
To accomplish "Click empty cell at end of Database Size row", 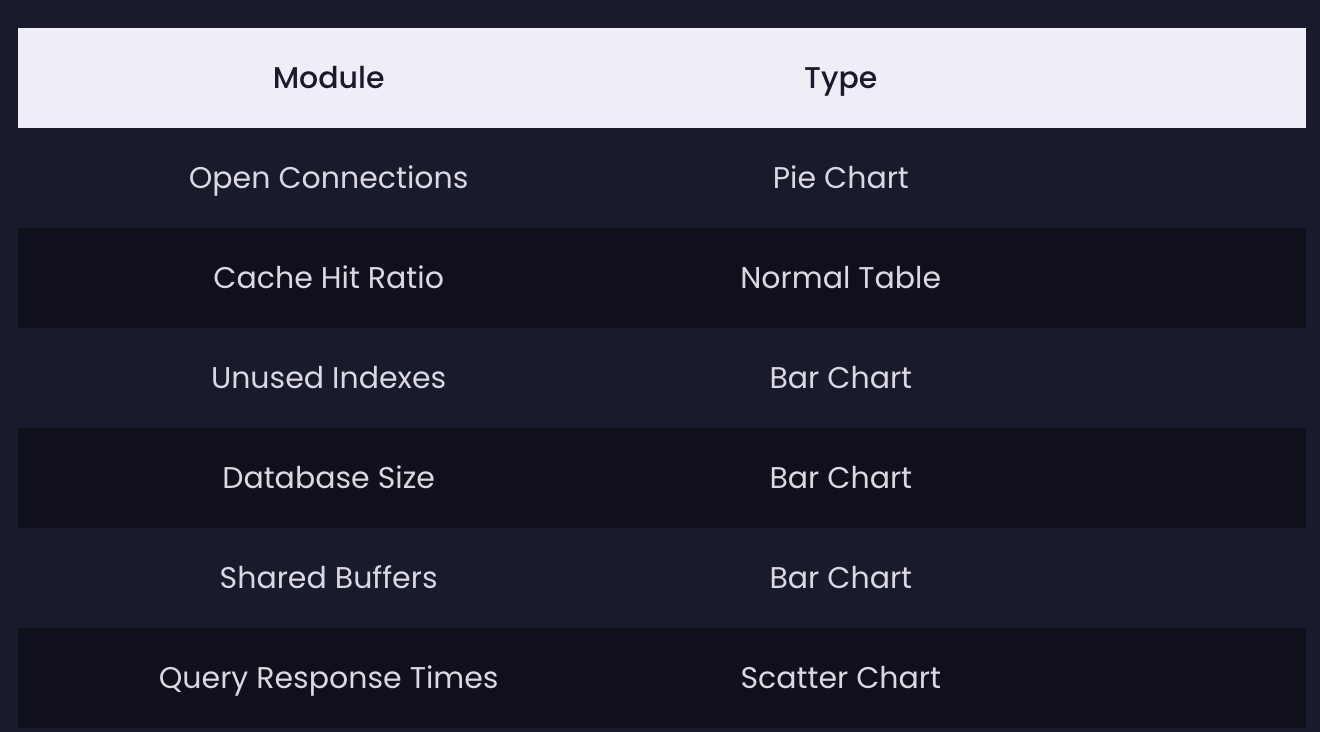I will [x=1174, y=478].
